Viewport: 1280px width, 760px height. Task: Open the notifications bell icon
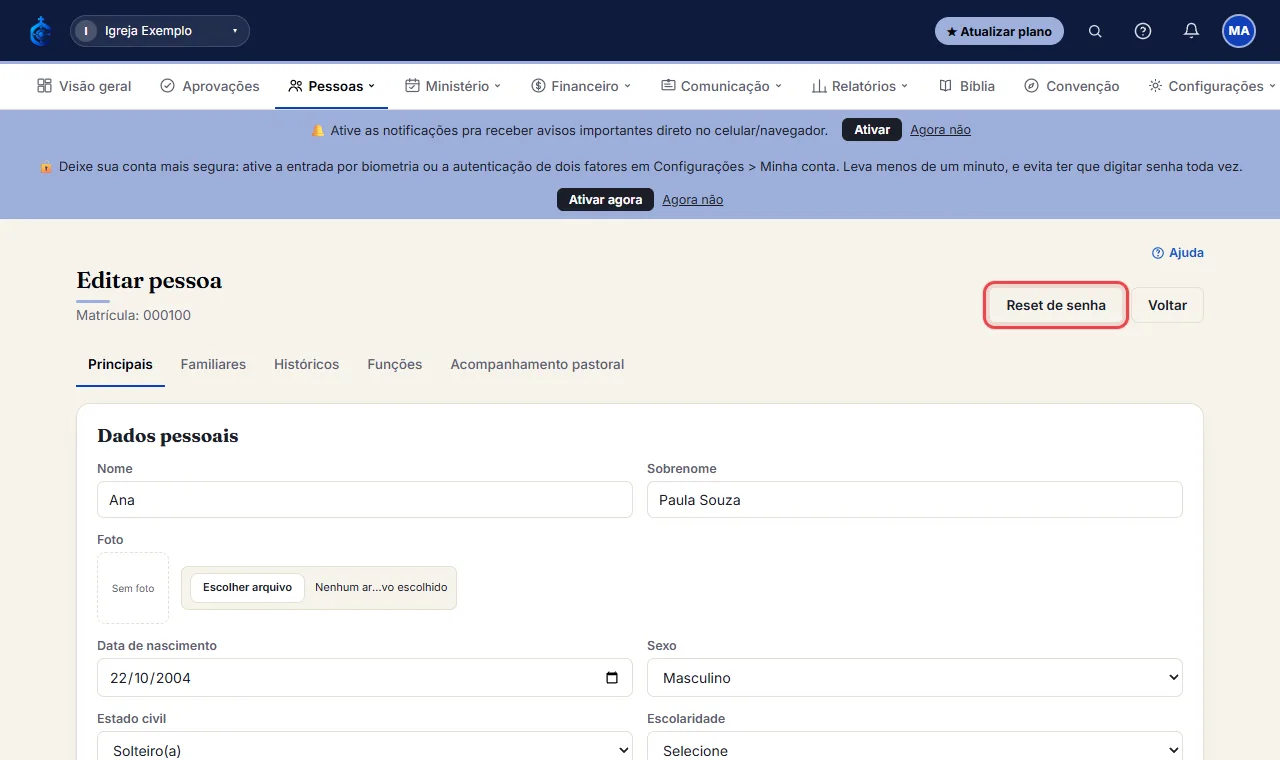click(1191, 31)
